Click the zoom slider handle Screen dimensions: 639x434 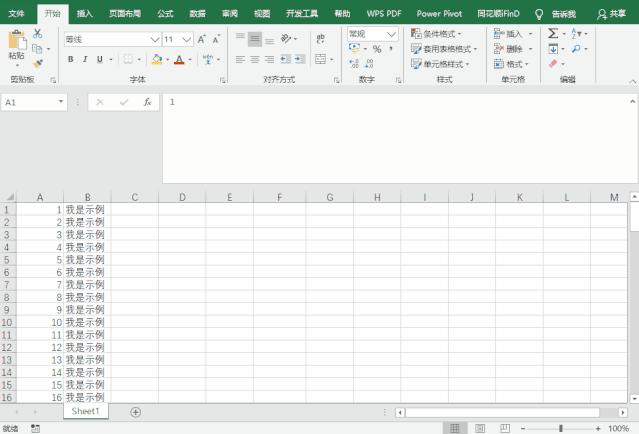561,428
